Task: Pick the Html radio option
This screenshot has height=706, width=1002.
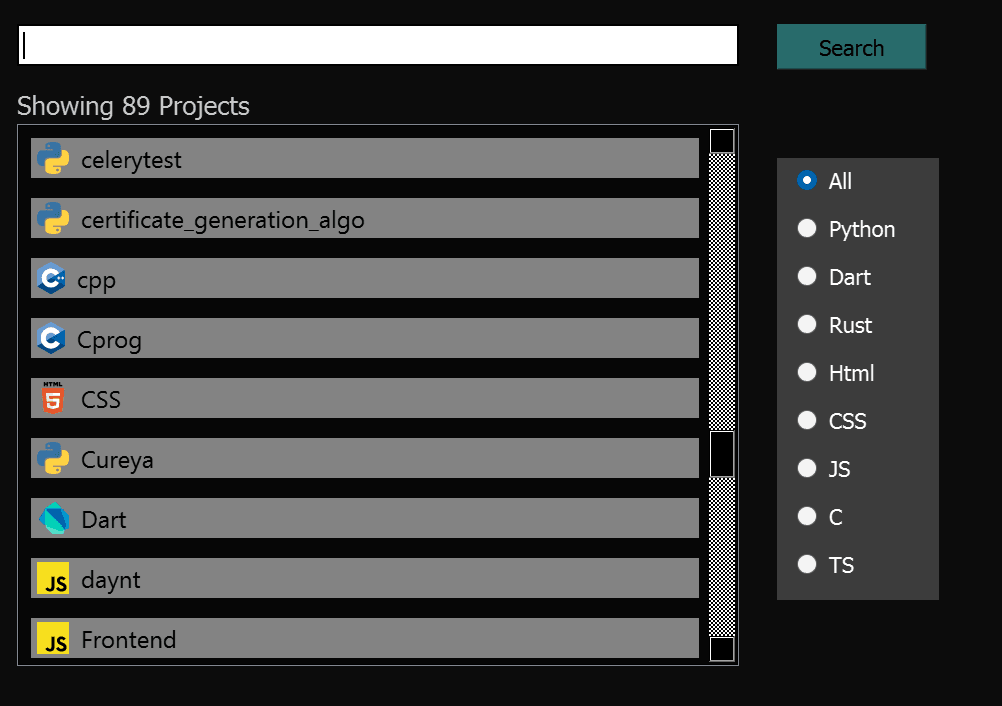Action: (x=807, y=372)
